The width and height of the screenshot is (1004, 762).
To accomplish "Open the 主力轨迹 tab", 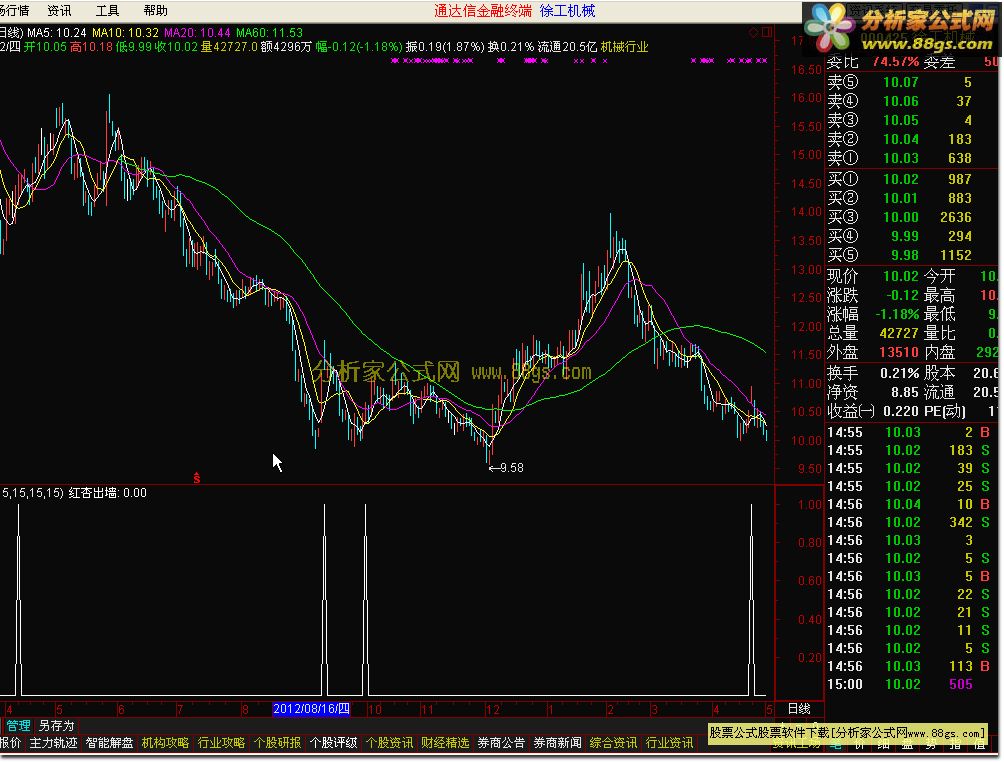I will coord(53,743).
